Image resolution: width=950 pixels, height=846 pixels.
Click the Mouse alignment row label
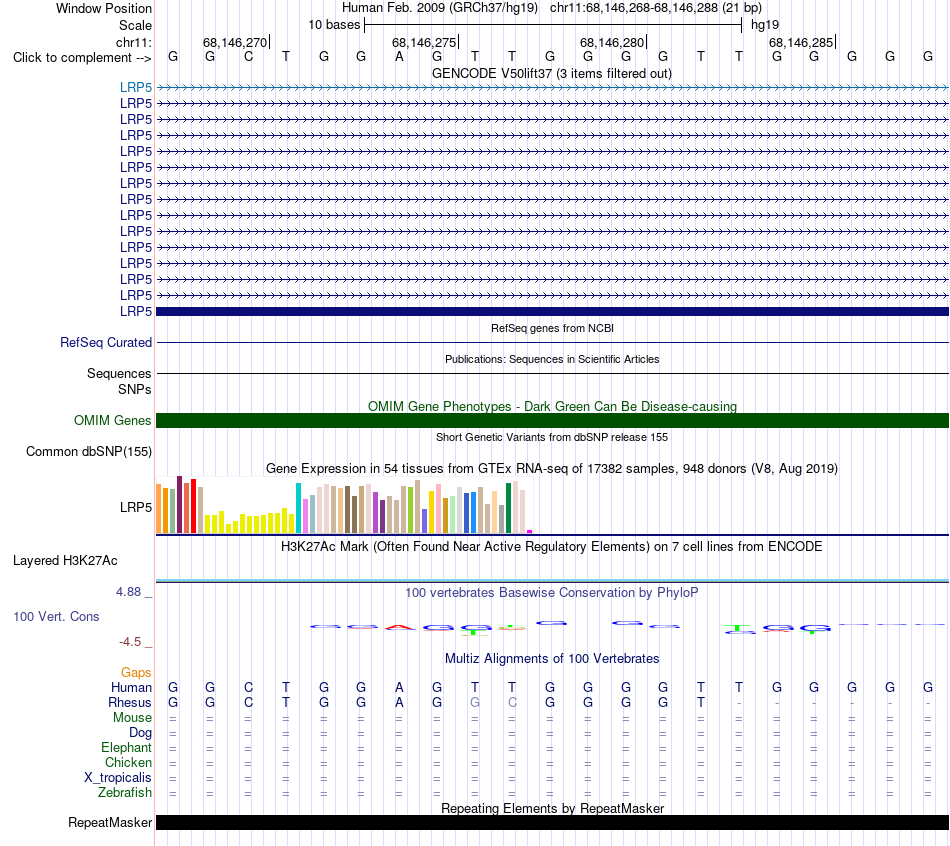[132, 718]
